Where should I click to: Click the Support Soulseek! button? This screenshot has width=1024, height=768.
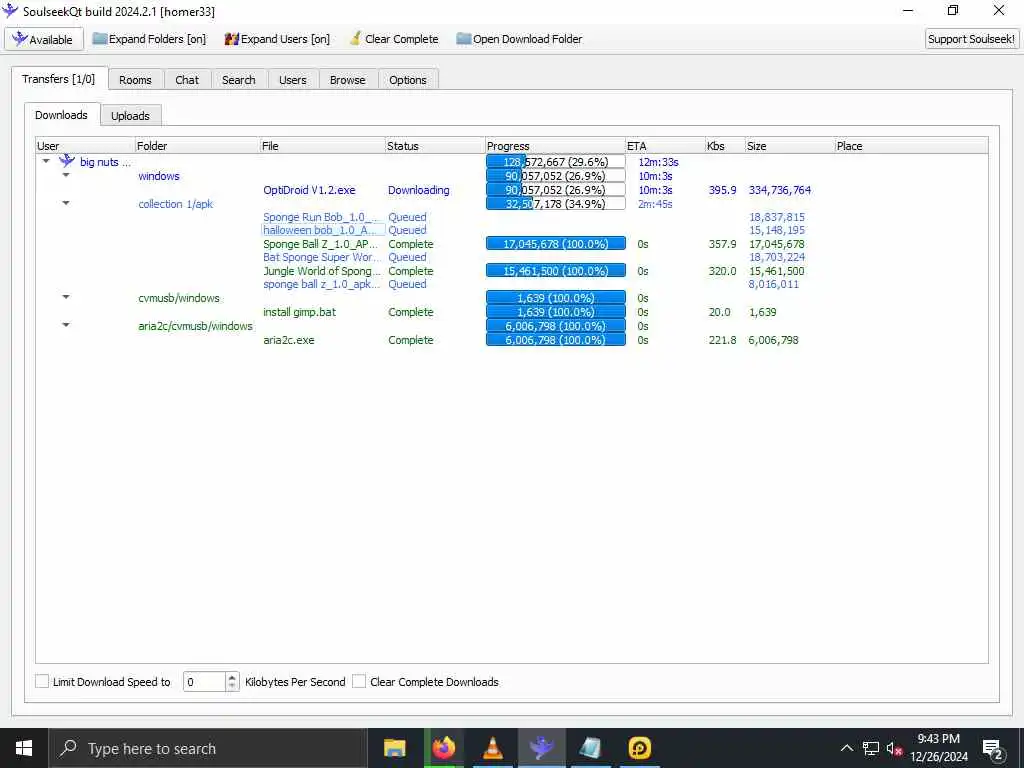[971, 39]
